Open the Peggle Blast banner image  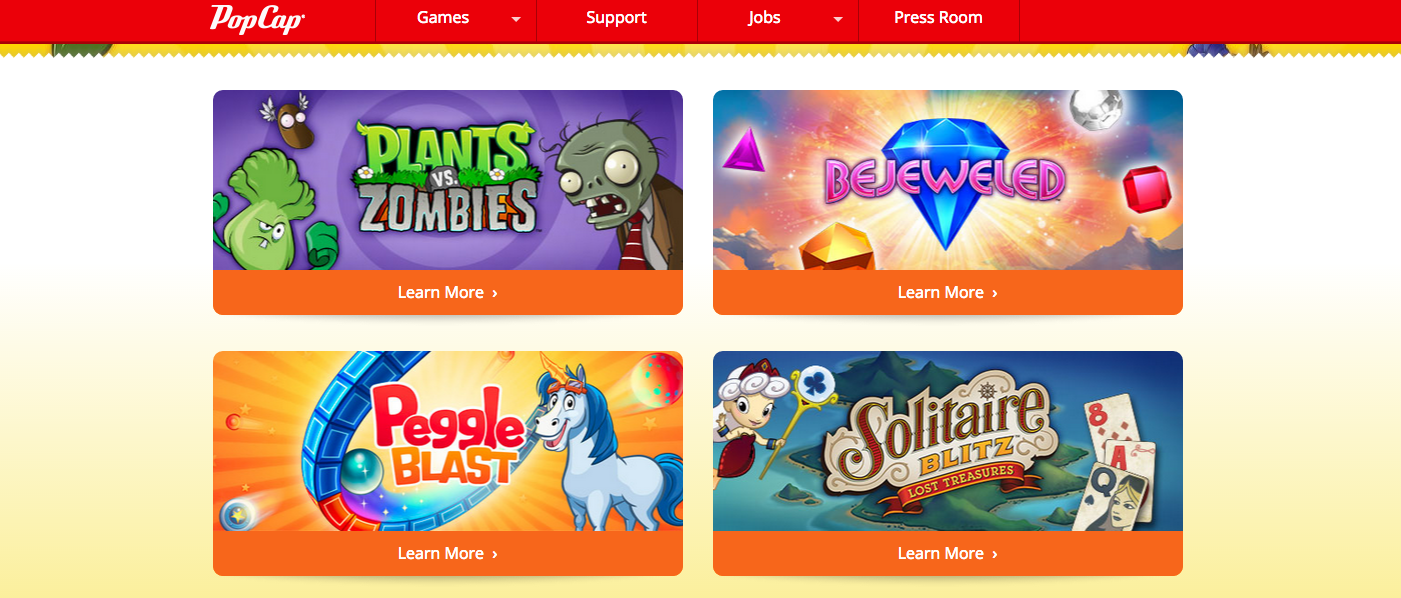448,441
